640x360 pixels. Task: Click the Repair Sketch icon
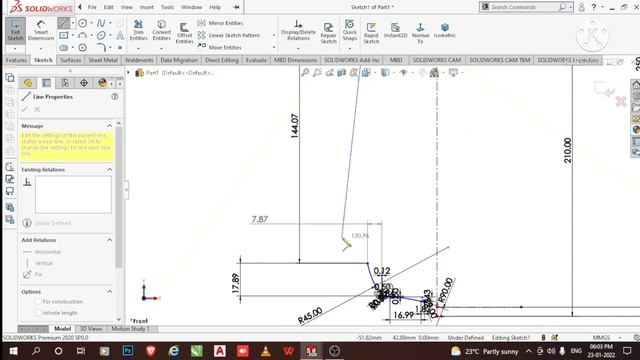pyautogui.click(x=328, y=33)
